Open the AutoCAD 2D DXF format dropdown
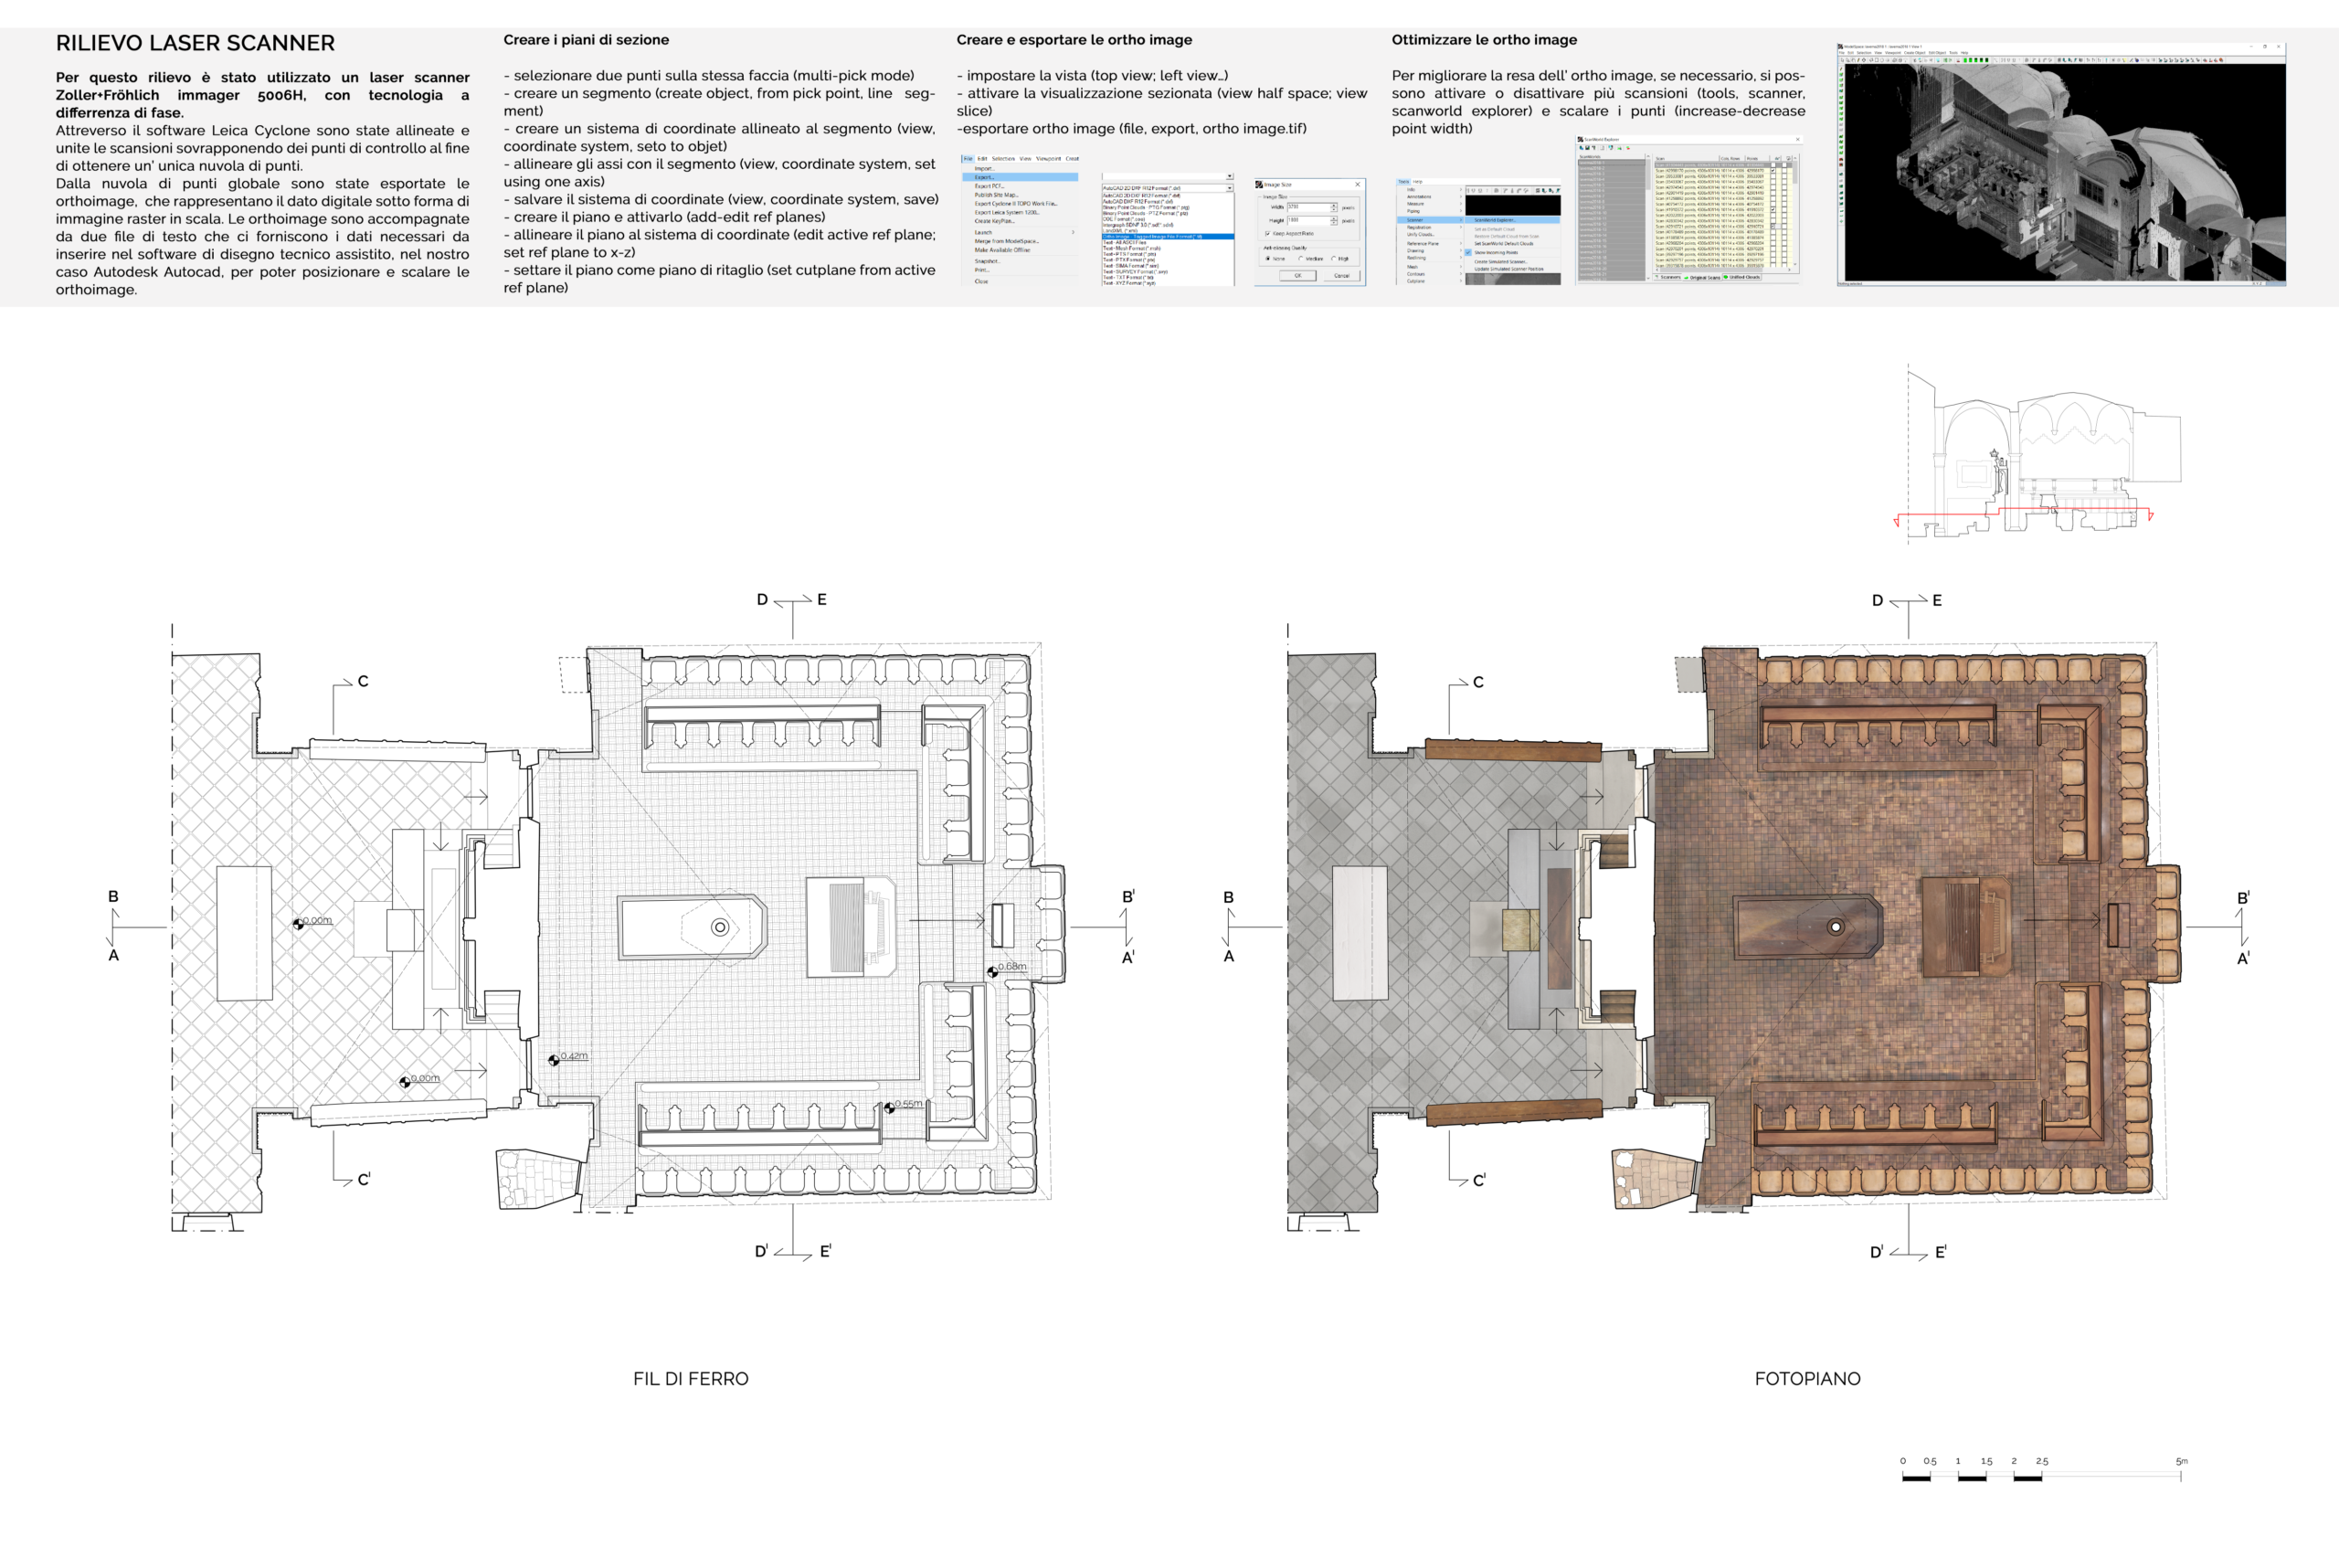This screenshot has height=1568, width=2339. point(1230,188)
